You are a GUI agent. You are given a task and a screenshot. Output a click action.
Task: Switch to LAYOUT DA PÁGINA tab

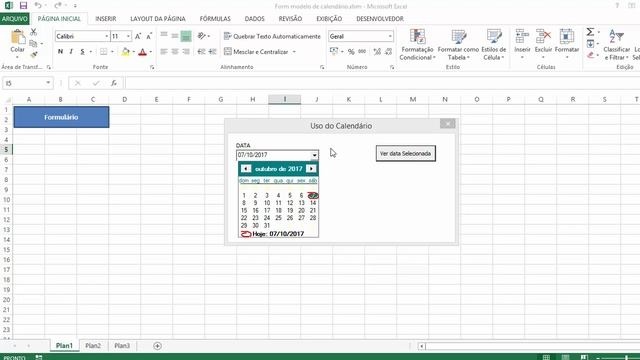(x=158, y=19)
